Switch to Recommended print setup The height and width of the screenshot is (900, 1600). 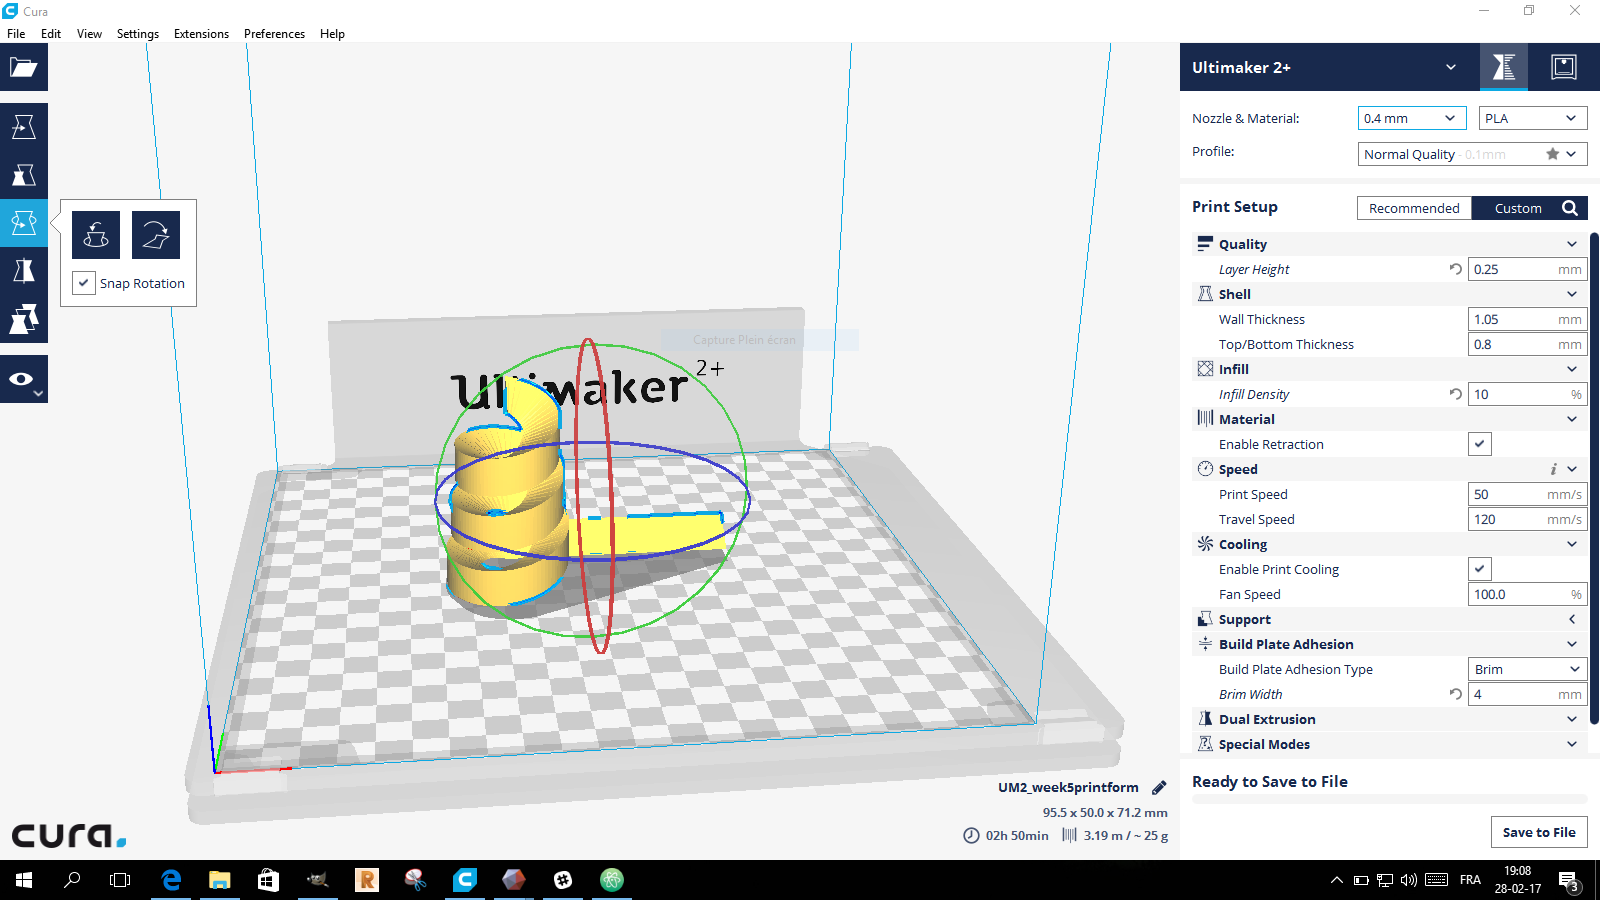(1414, 208)
